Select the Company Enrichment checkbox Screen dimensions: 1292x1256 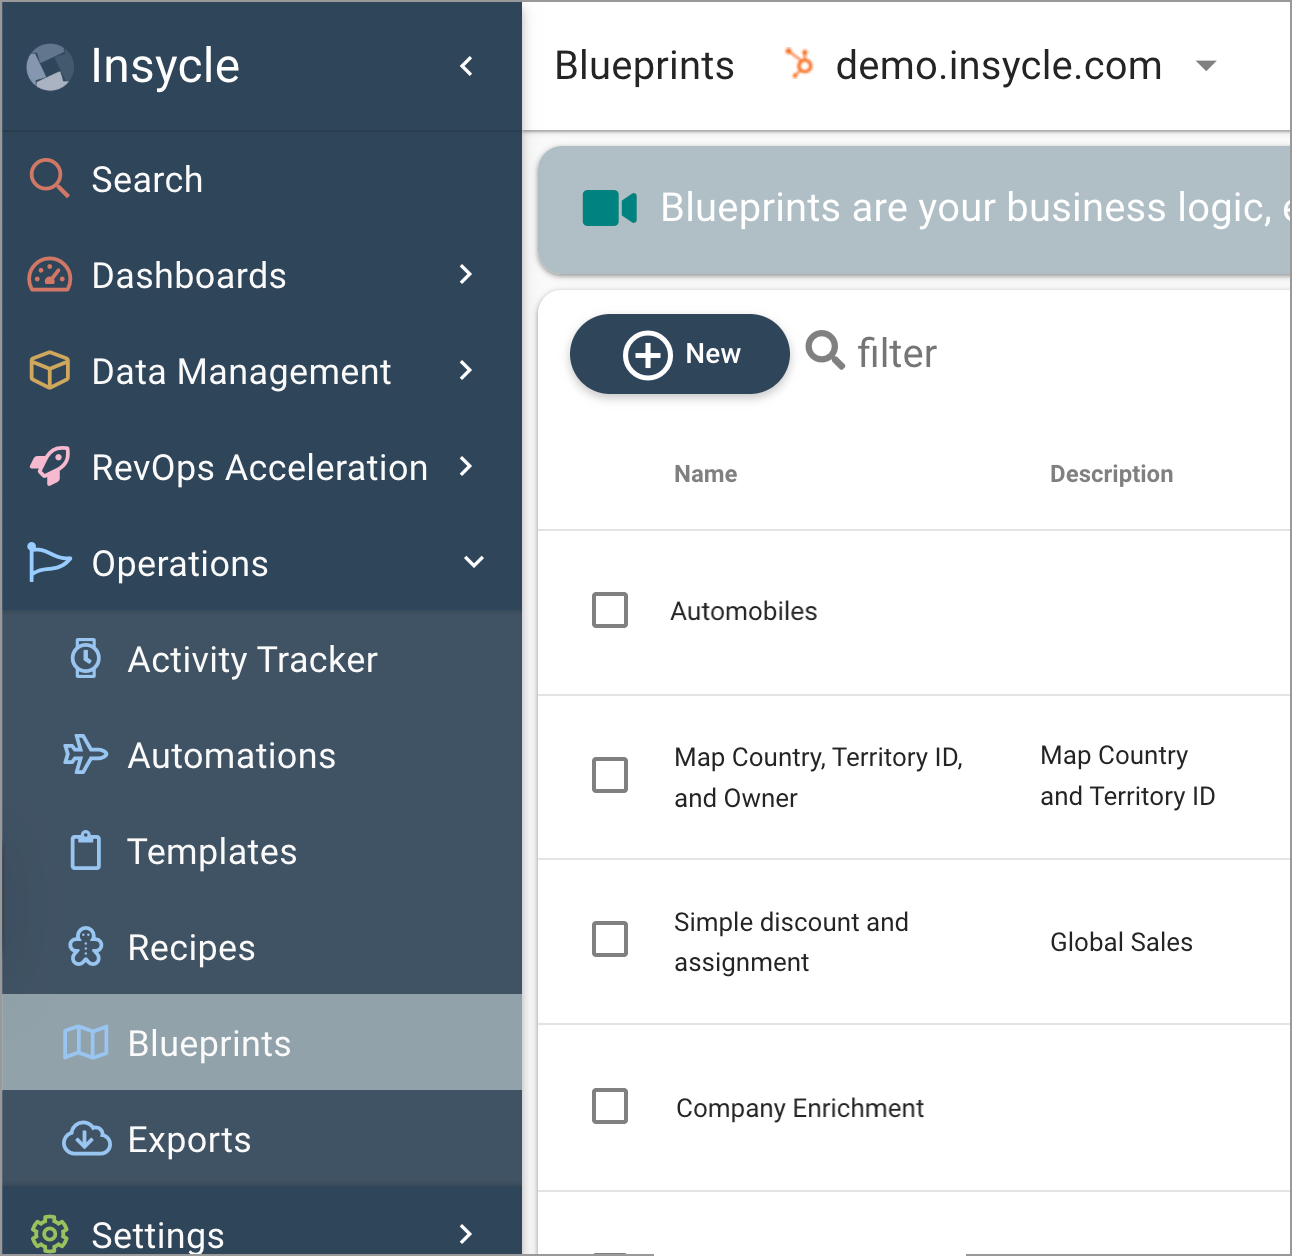610,1106
